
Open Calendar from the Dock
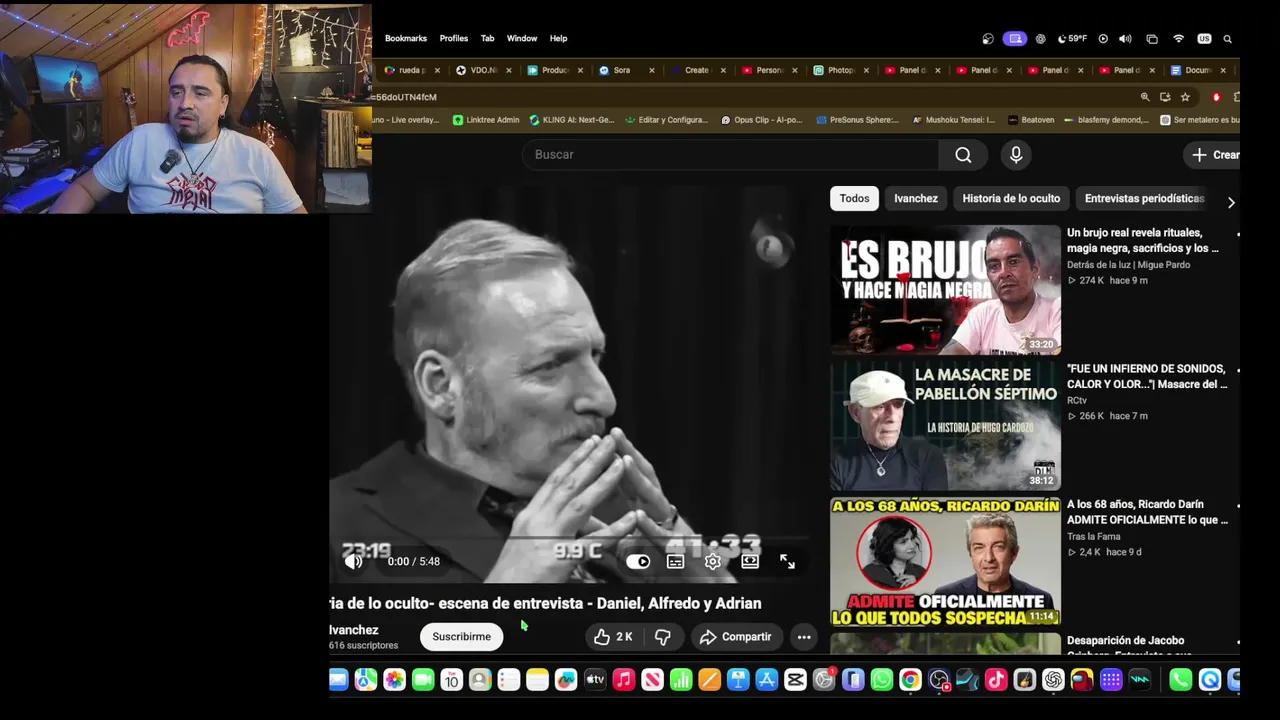click(451, 680)
